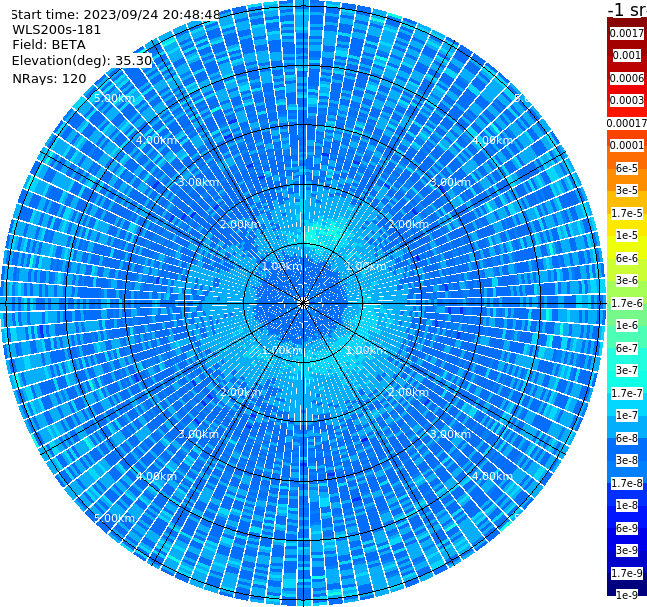Click the 'Start time: 2023/09/24 20:48:48' header text

pos(115,14)
